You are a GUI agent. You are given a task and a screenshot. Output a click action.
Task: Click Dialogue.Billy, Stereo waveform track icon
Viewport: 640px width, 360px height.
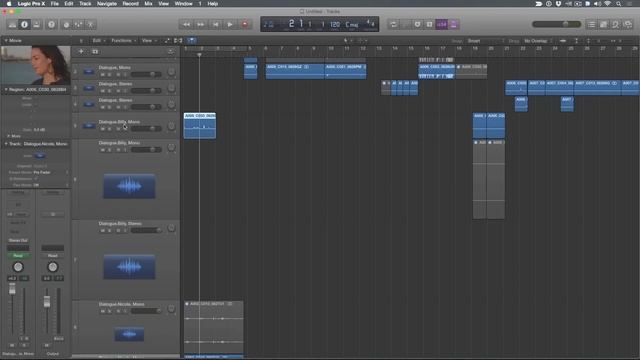tap(129, 267)
